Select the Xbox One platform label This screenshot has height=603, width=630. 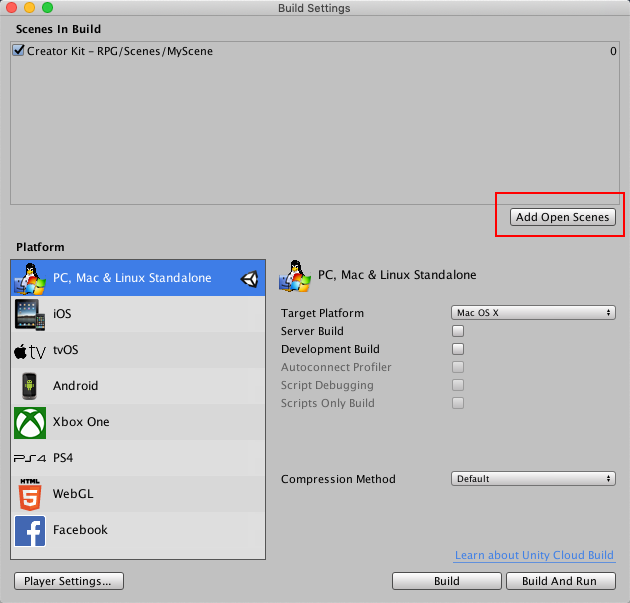[81, 422]
